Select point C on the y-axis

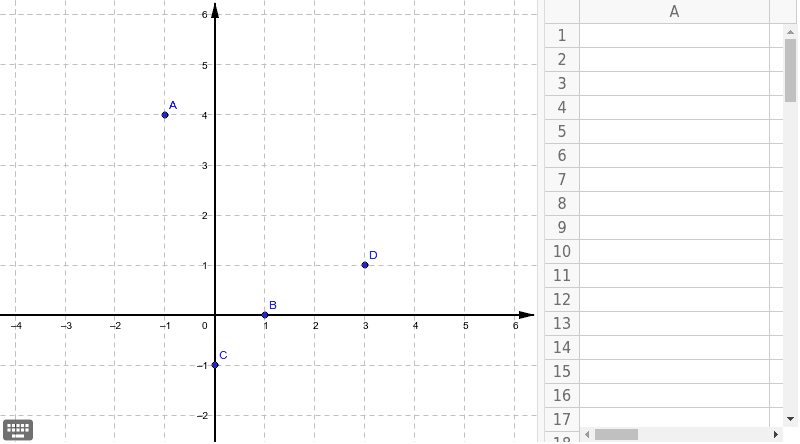(215, 365)
